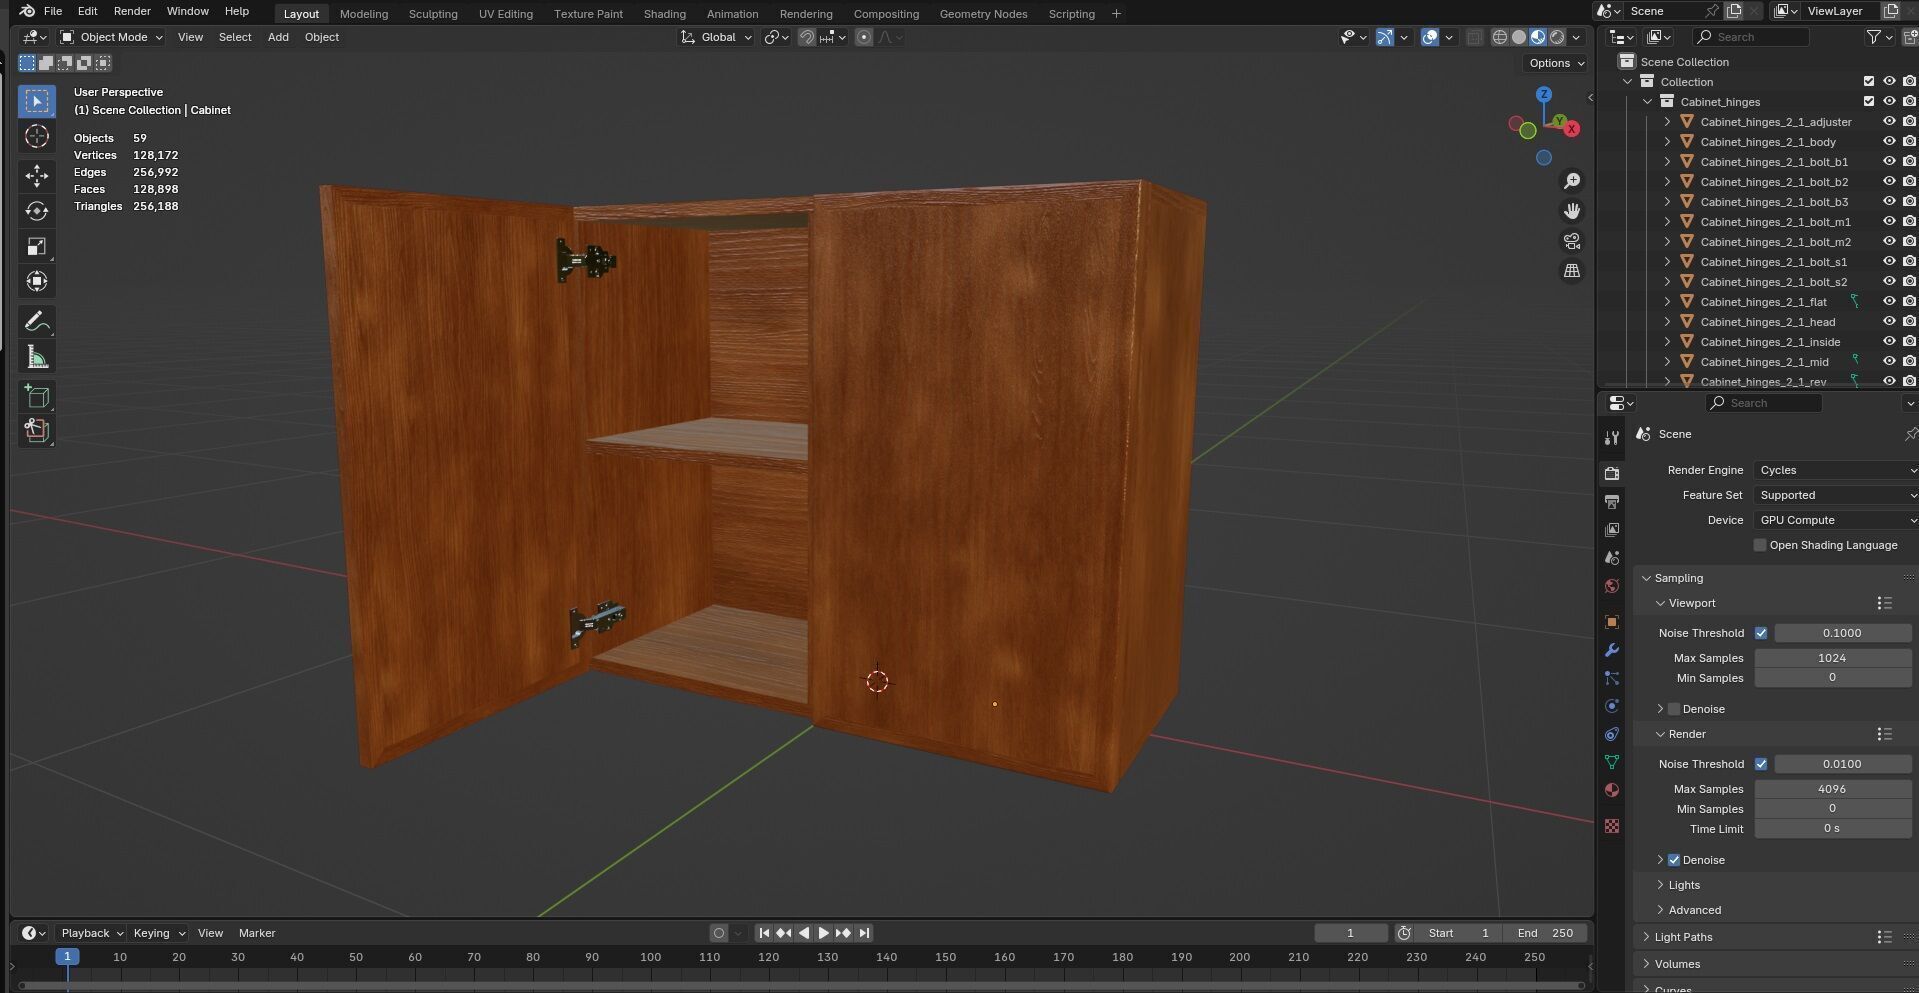The image size is (1919, 993).
Task: Open the viewport Add menu
Action: [x=278, y=37]
